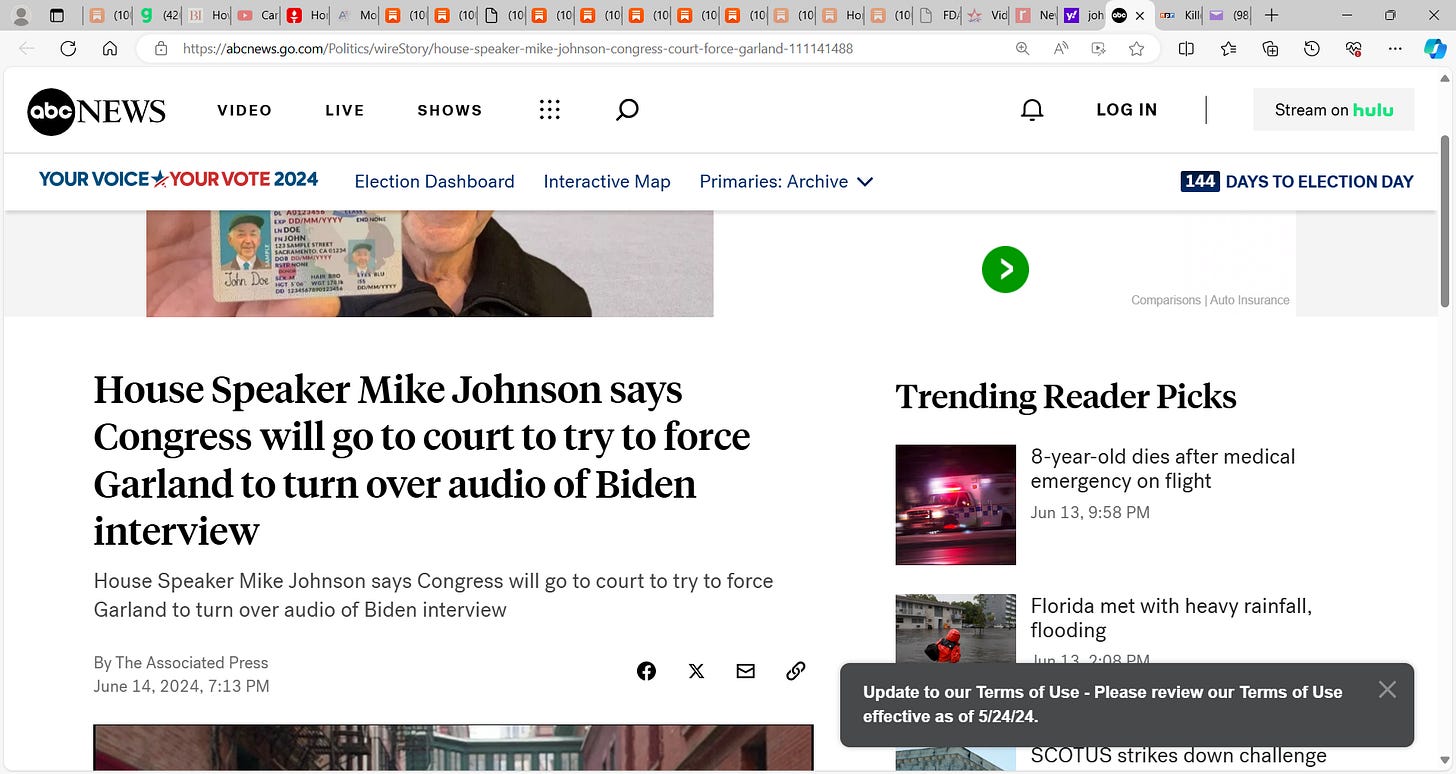
Task: Open the SHOWS menu
Action: 450,110
